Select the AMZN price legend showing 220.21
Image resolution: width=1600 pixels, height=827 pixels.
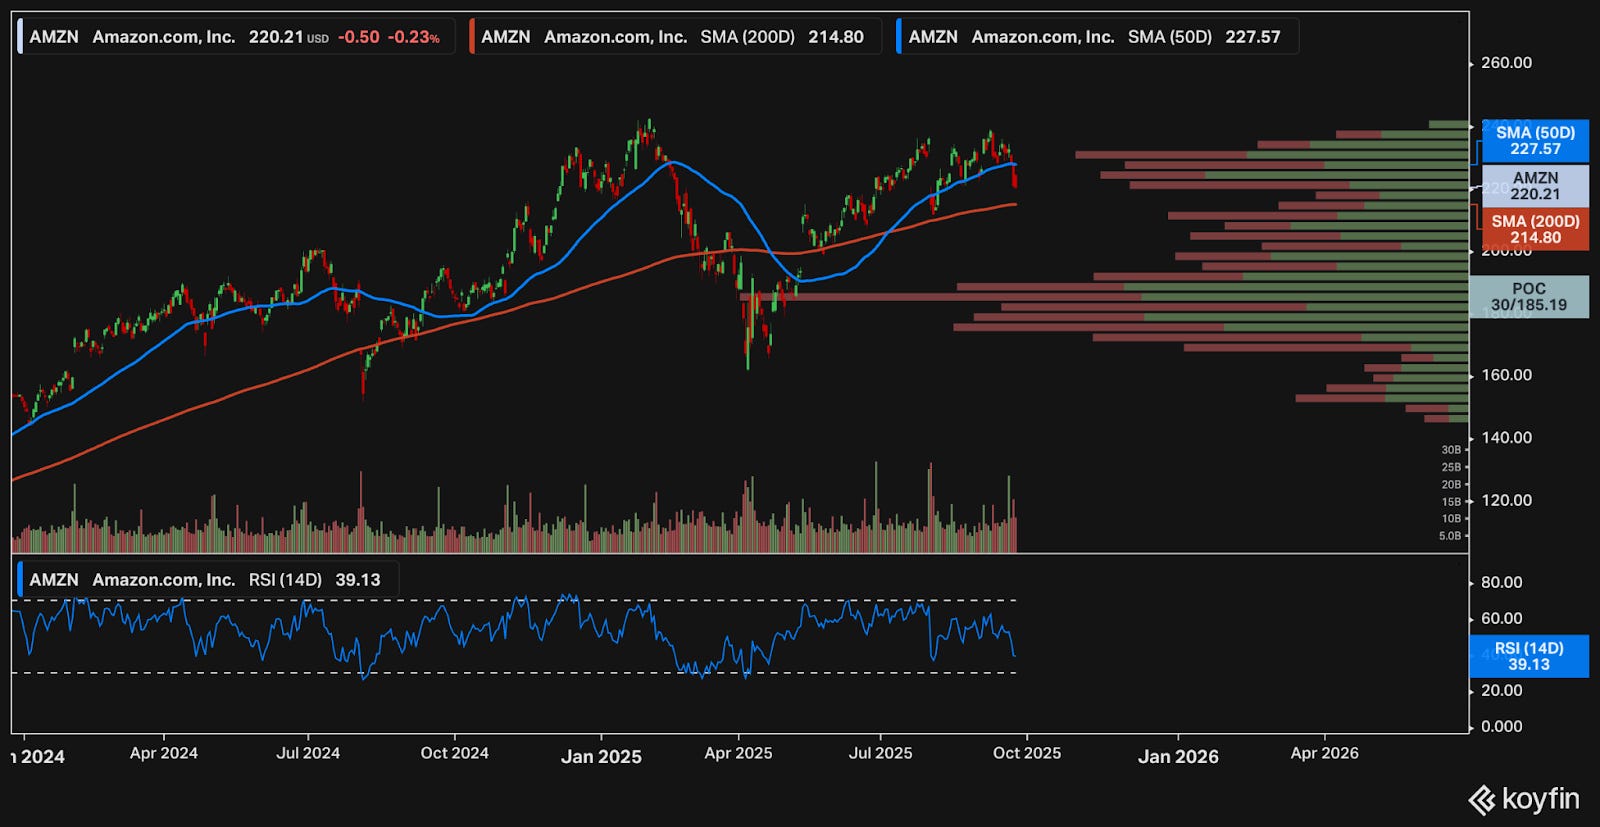click(x=236, y=37)
